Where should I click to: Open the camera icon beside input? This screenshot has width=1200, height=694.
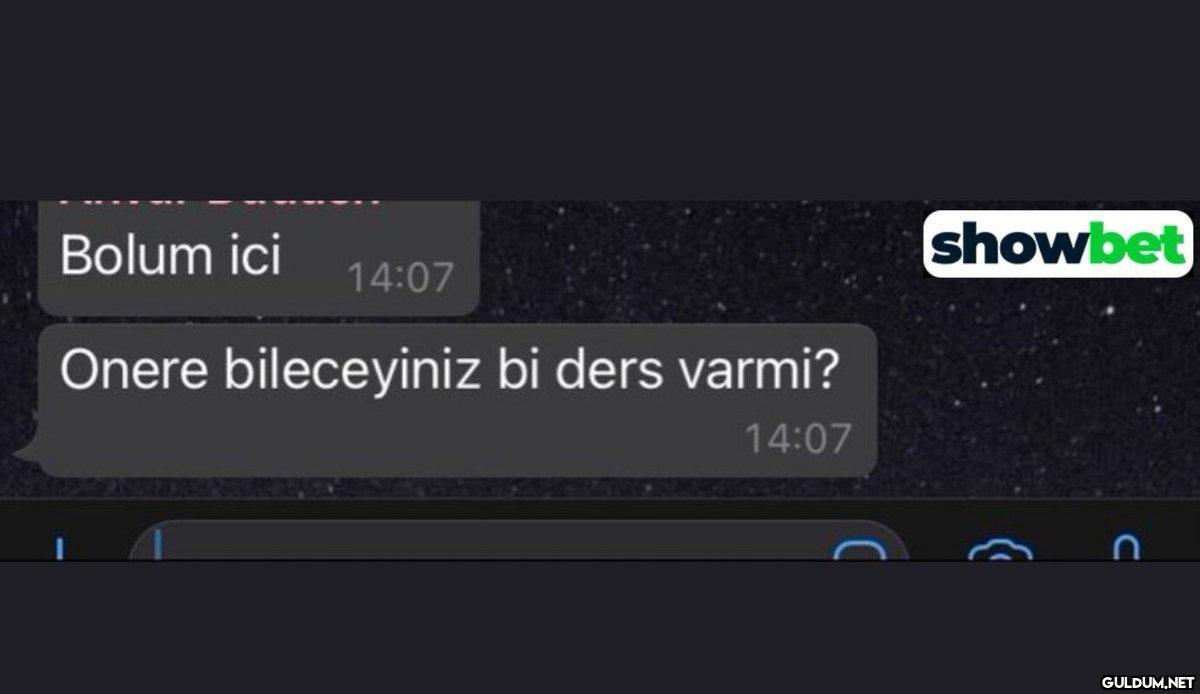pos(1000,549)
